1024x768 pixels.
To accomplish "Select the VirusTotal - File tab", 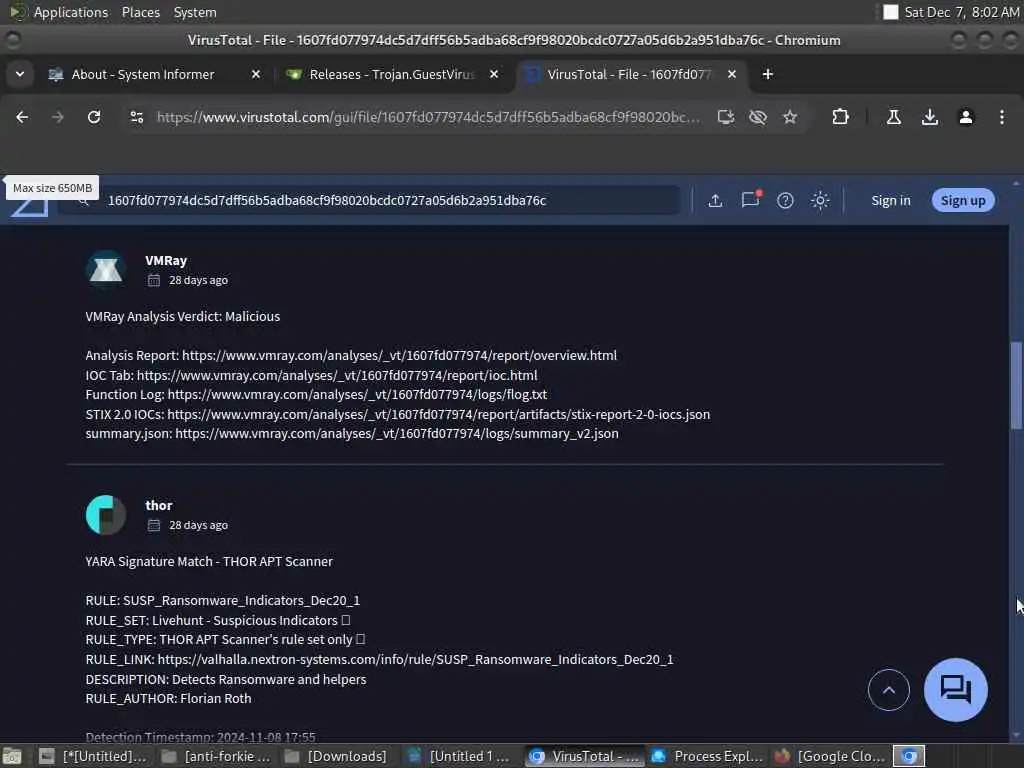I will pyautogui.click(x=629, y=74).
